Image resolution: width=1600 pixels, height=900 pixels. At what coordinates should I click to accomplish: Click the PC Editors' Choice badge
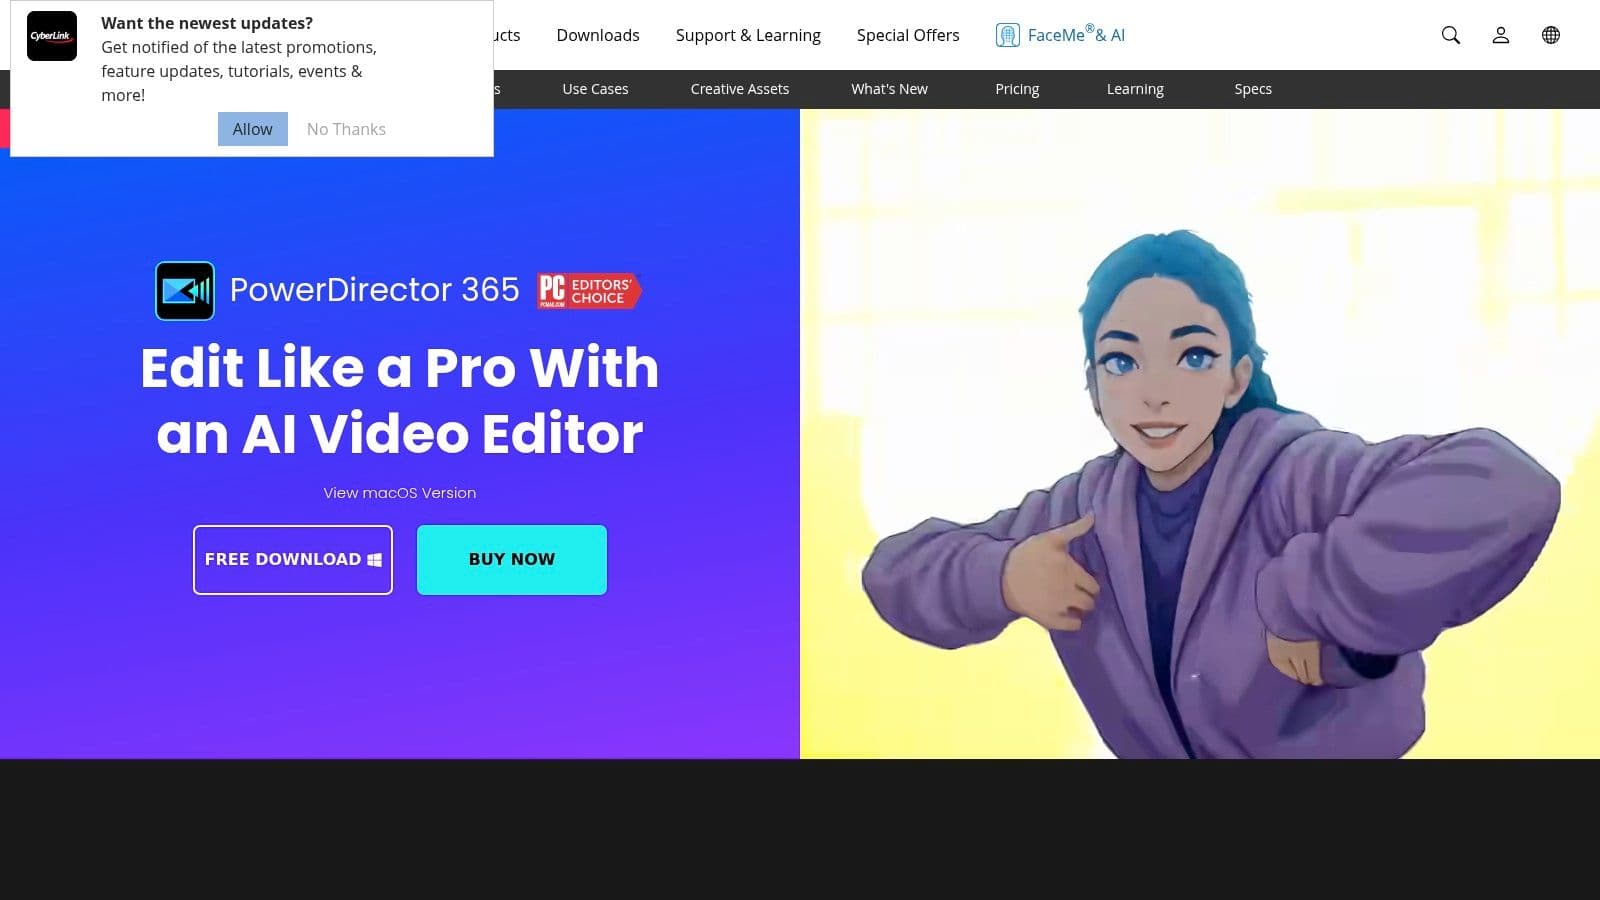coord(588,291)
